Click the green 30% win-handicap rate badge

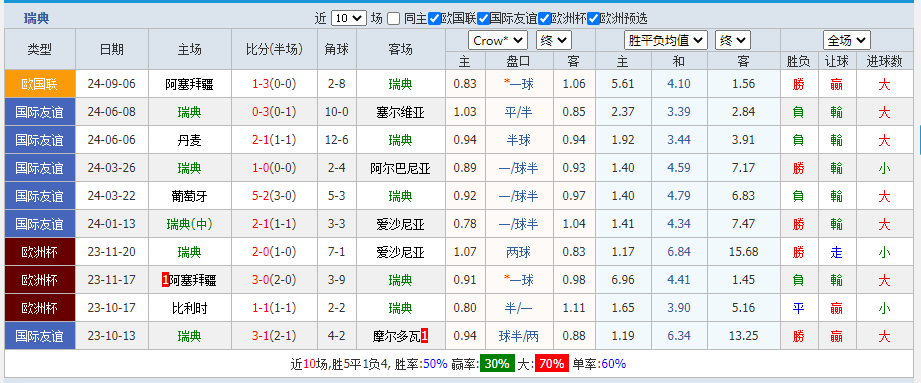pyautogui.click(x=497, y=364)
